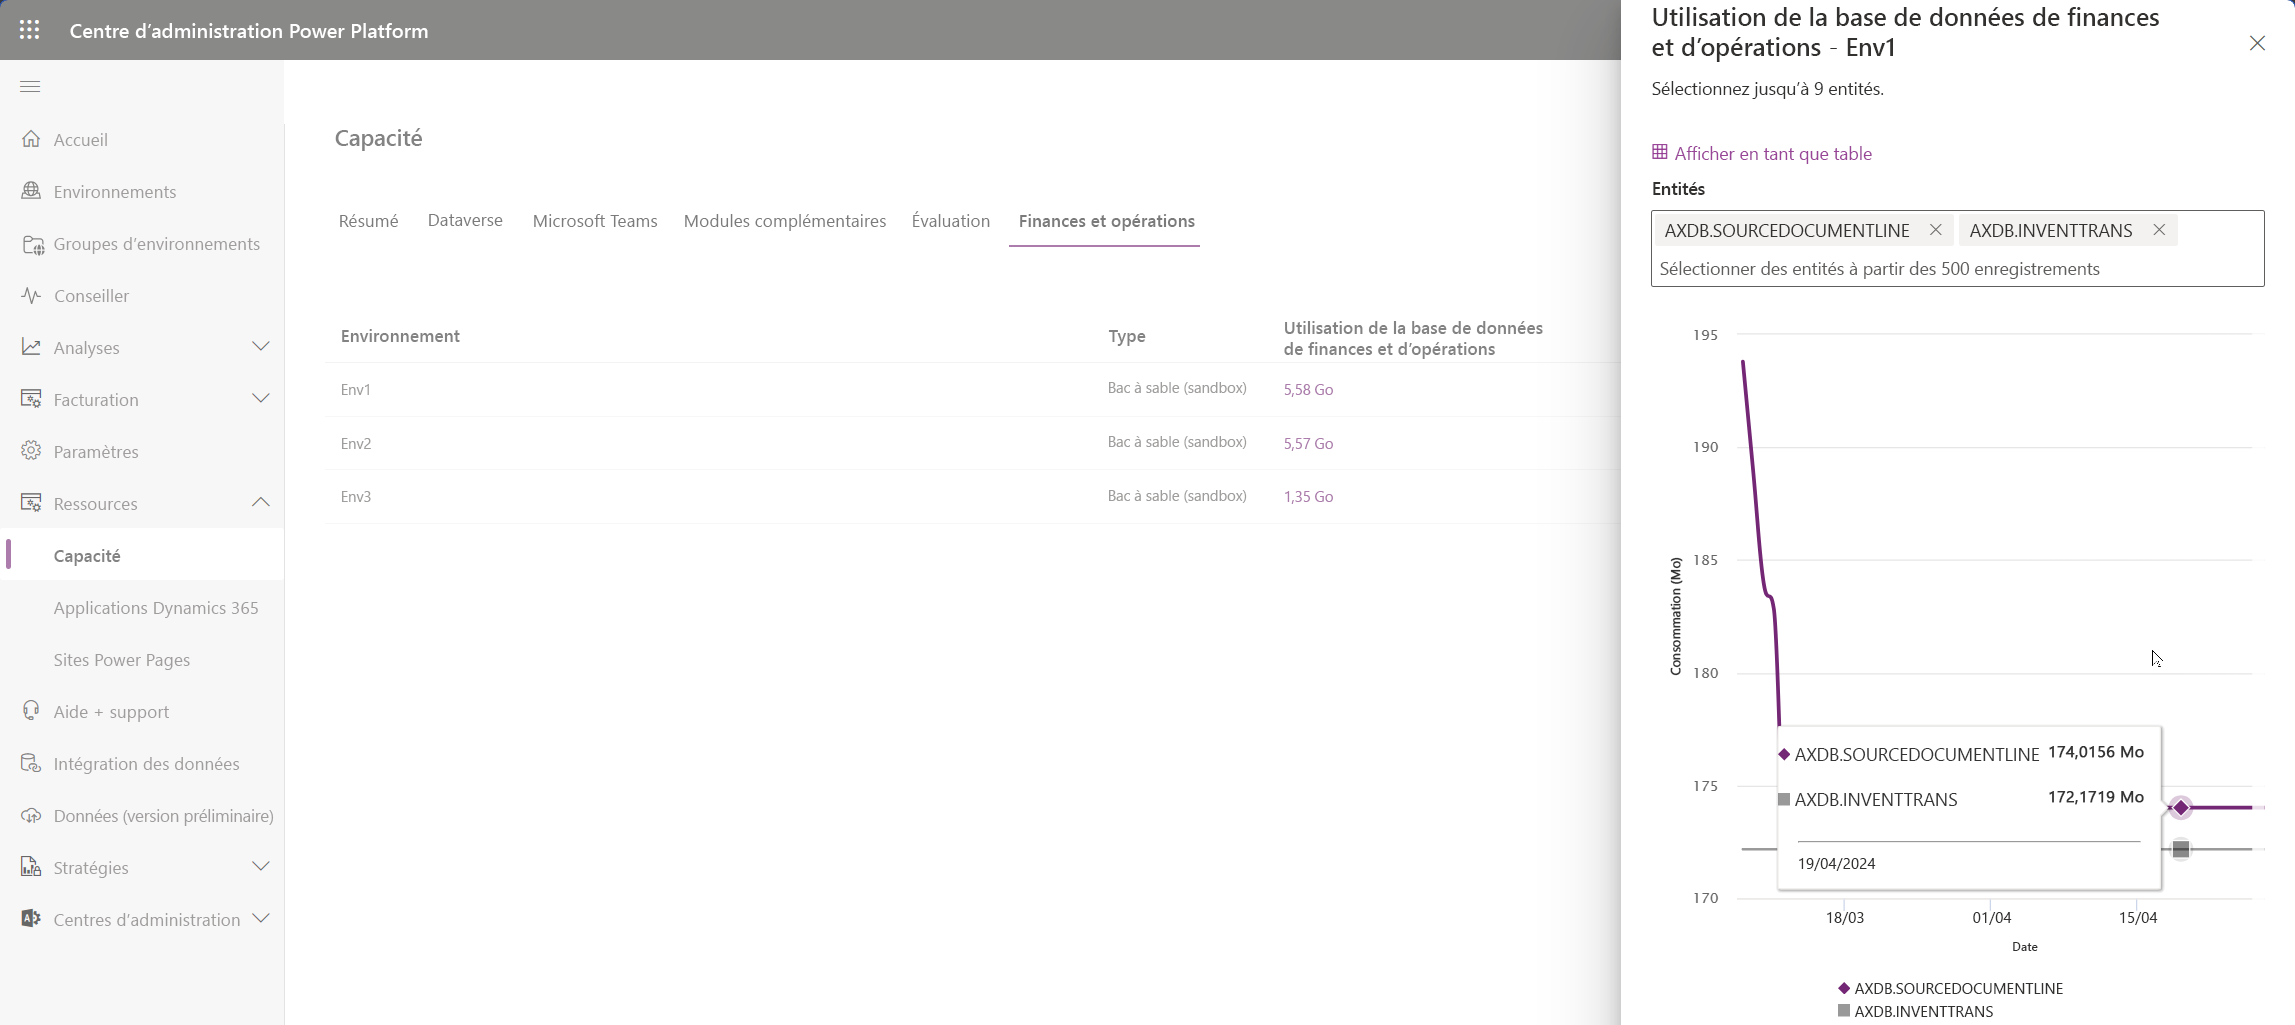Open the Microsoft Teams tab
2295x1025 pixels.
pos(595,221)
